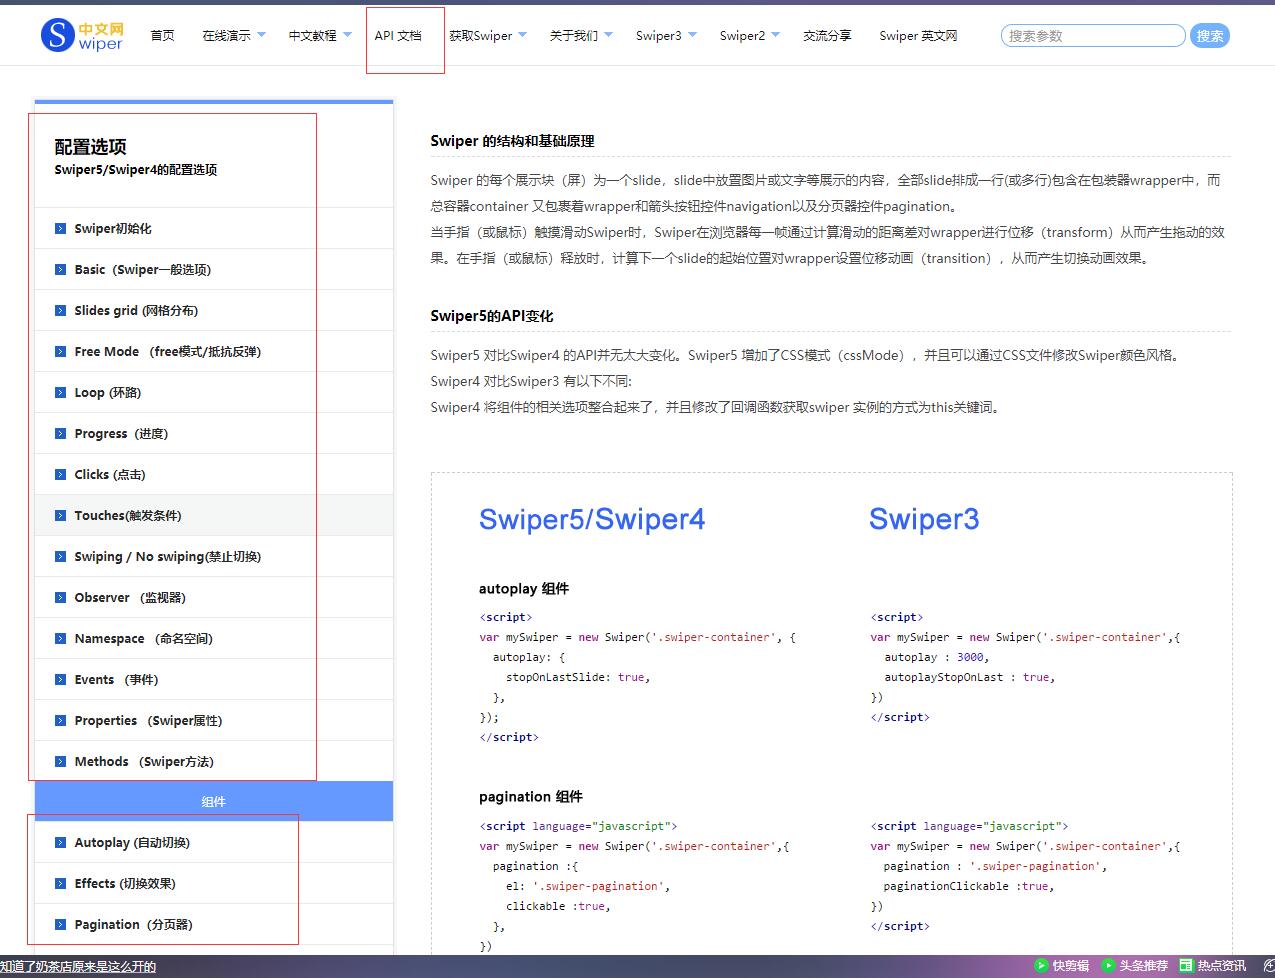Click the code line paginationClickable :true,
Image resolution: width=1275 pixels, height=978 pixels.
pos(969,886)
